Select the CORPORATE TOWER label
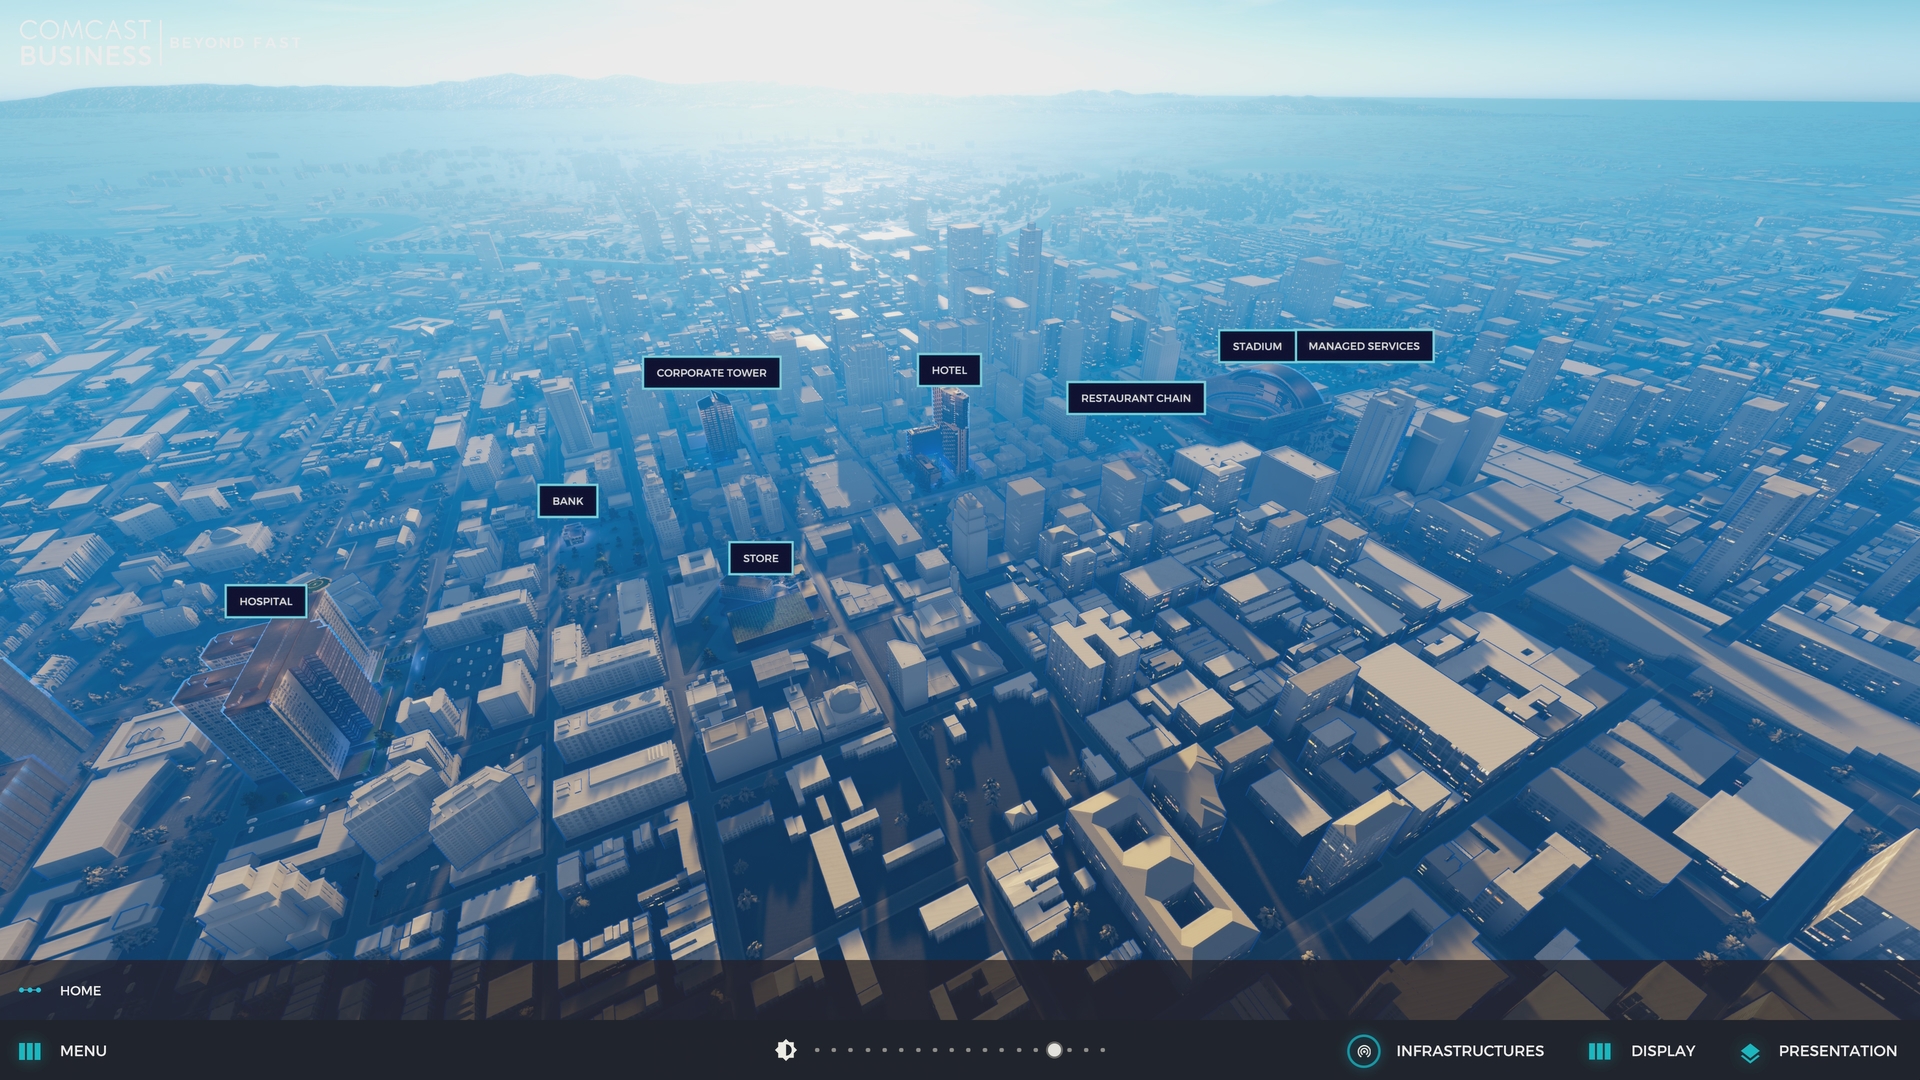 (711, 373)
